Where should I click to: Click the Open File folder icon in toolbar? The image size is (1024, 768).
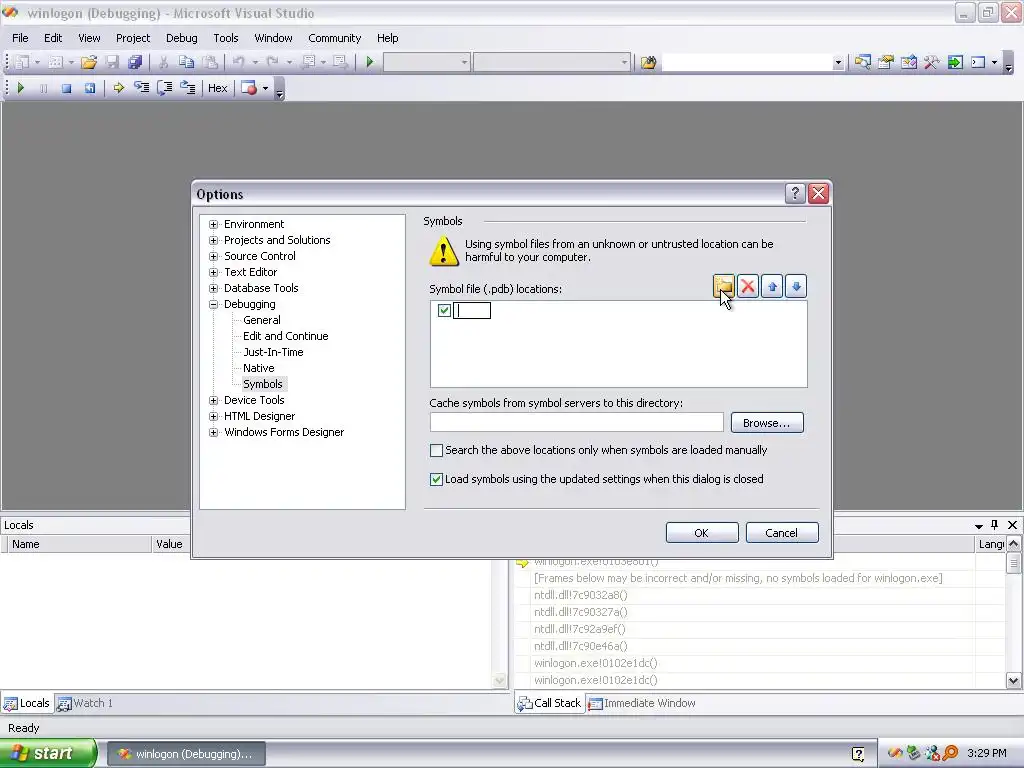[89, 62]
